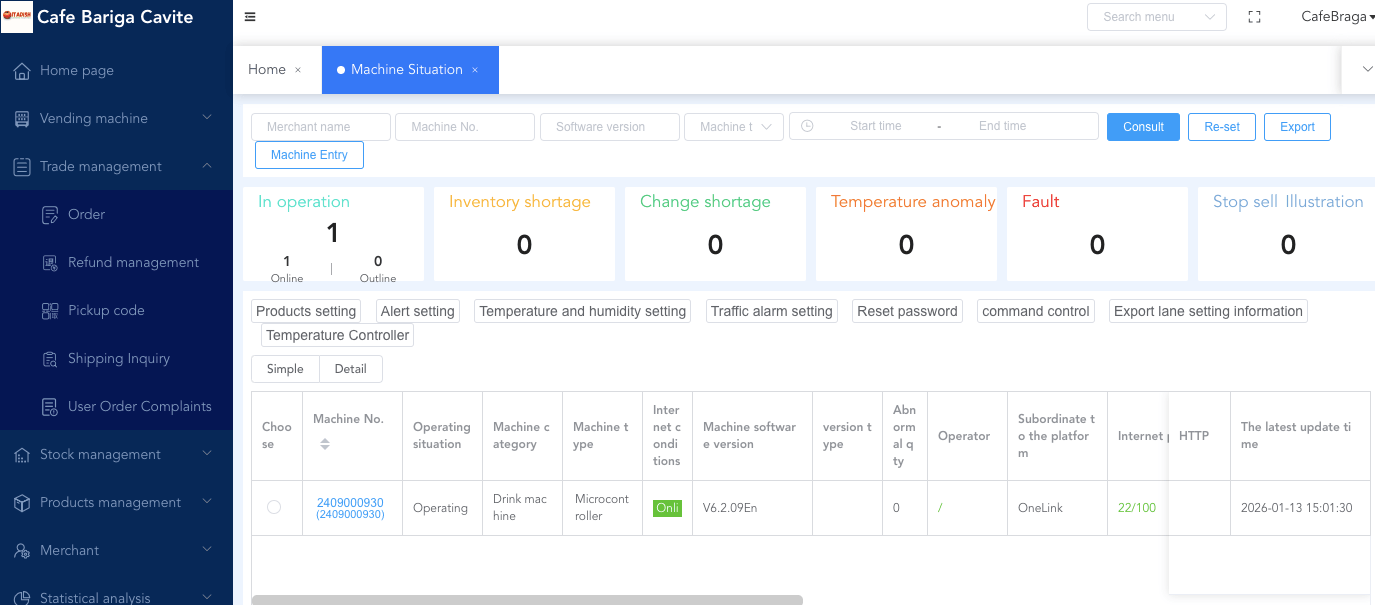This screenshot has height=605, width=1375.
Task: Open the Search menu dropdown
Action: click(x=1156, y=17)
